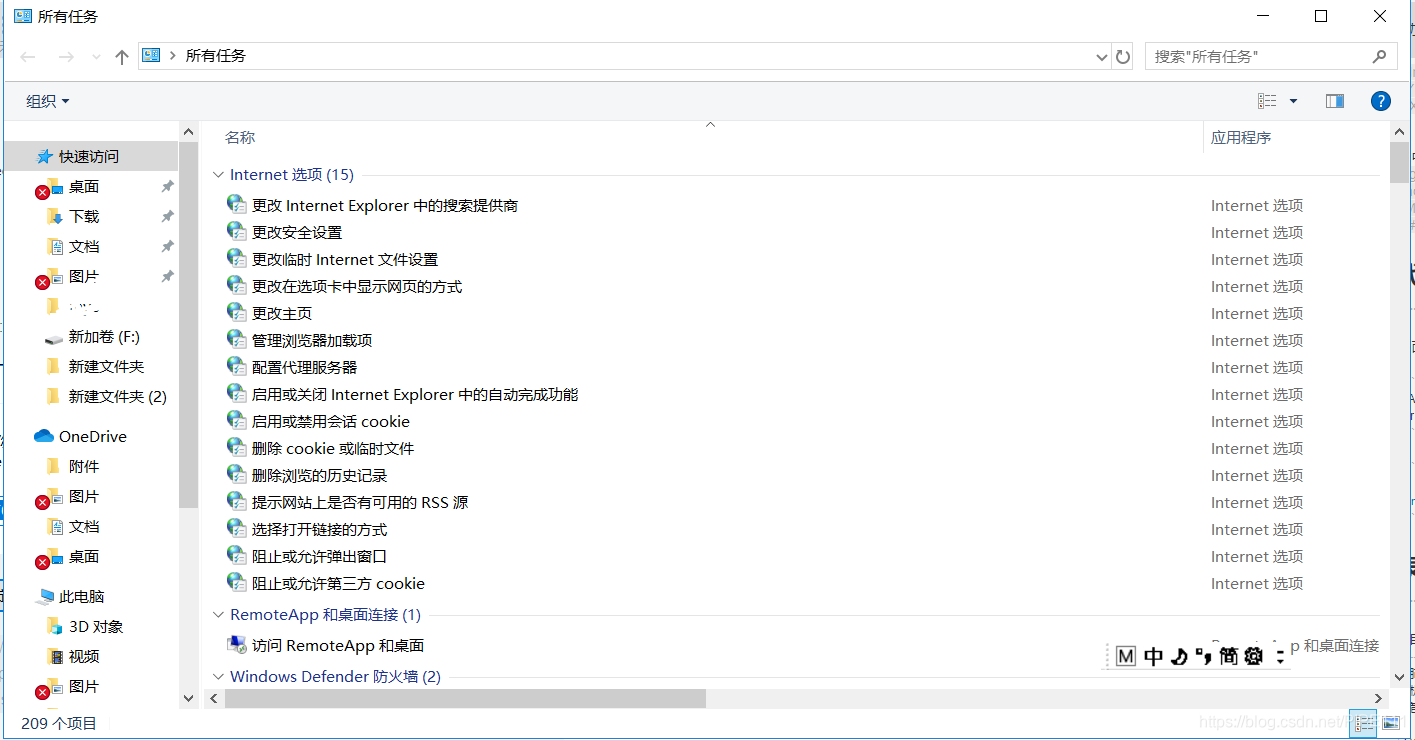The width and height of the screenshot is (1415, 740).
Task: Refresh the 所有任务 folder view
Action: [1123, 57]
